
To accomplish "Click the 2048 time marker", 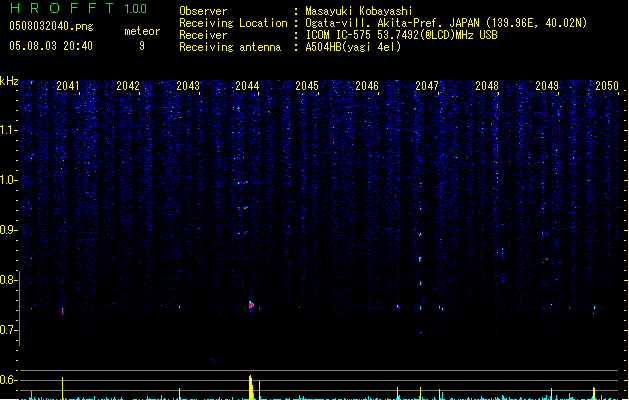I will pos(487,85).
